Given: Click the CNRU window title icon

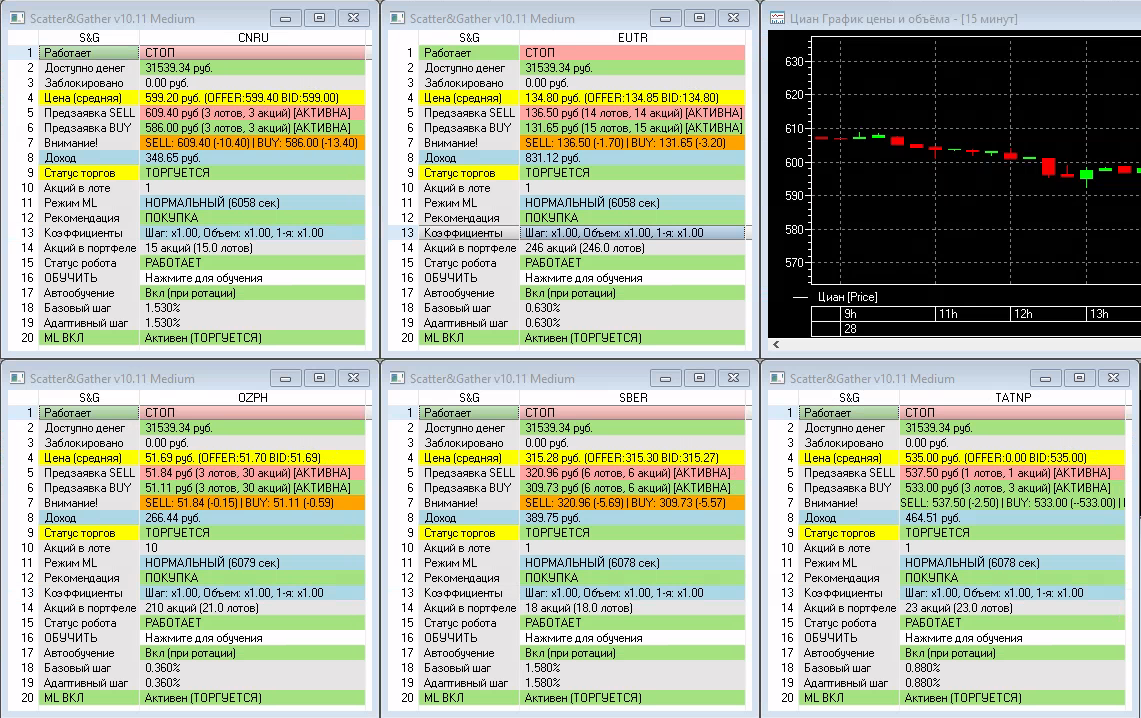Looking at the screenshot, I should 17,18.
